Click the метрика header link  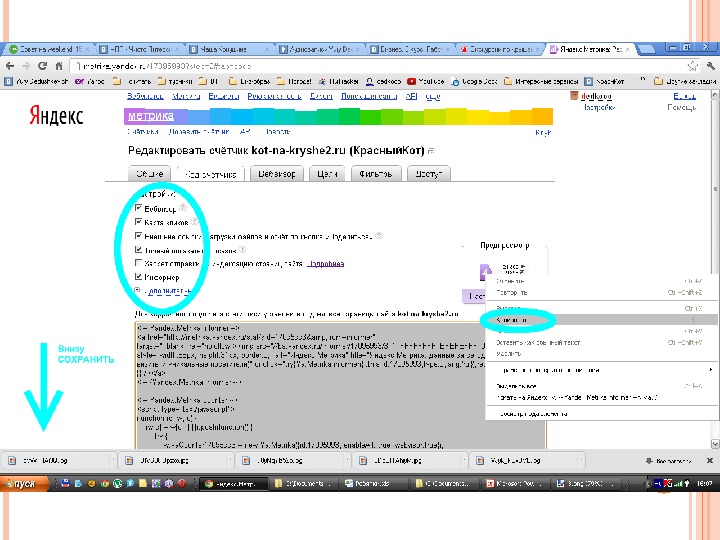coord(151,116)
